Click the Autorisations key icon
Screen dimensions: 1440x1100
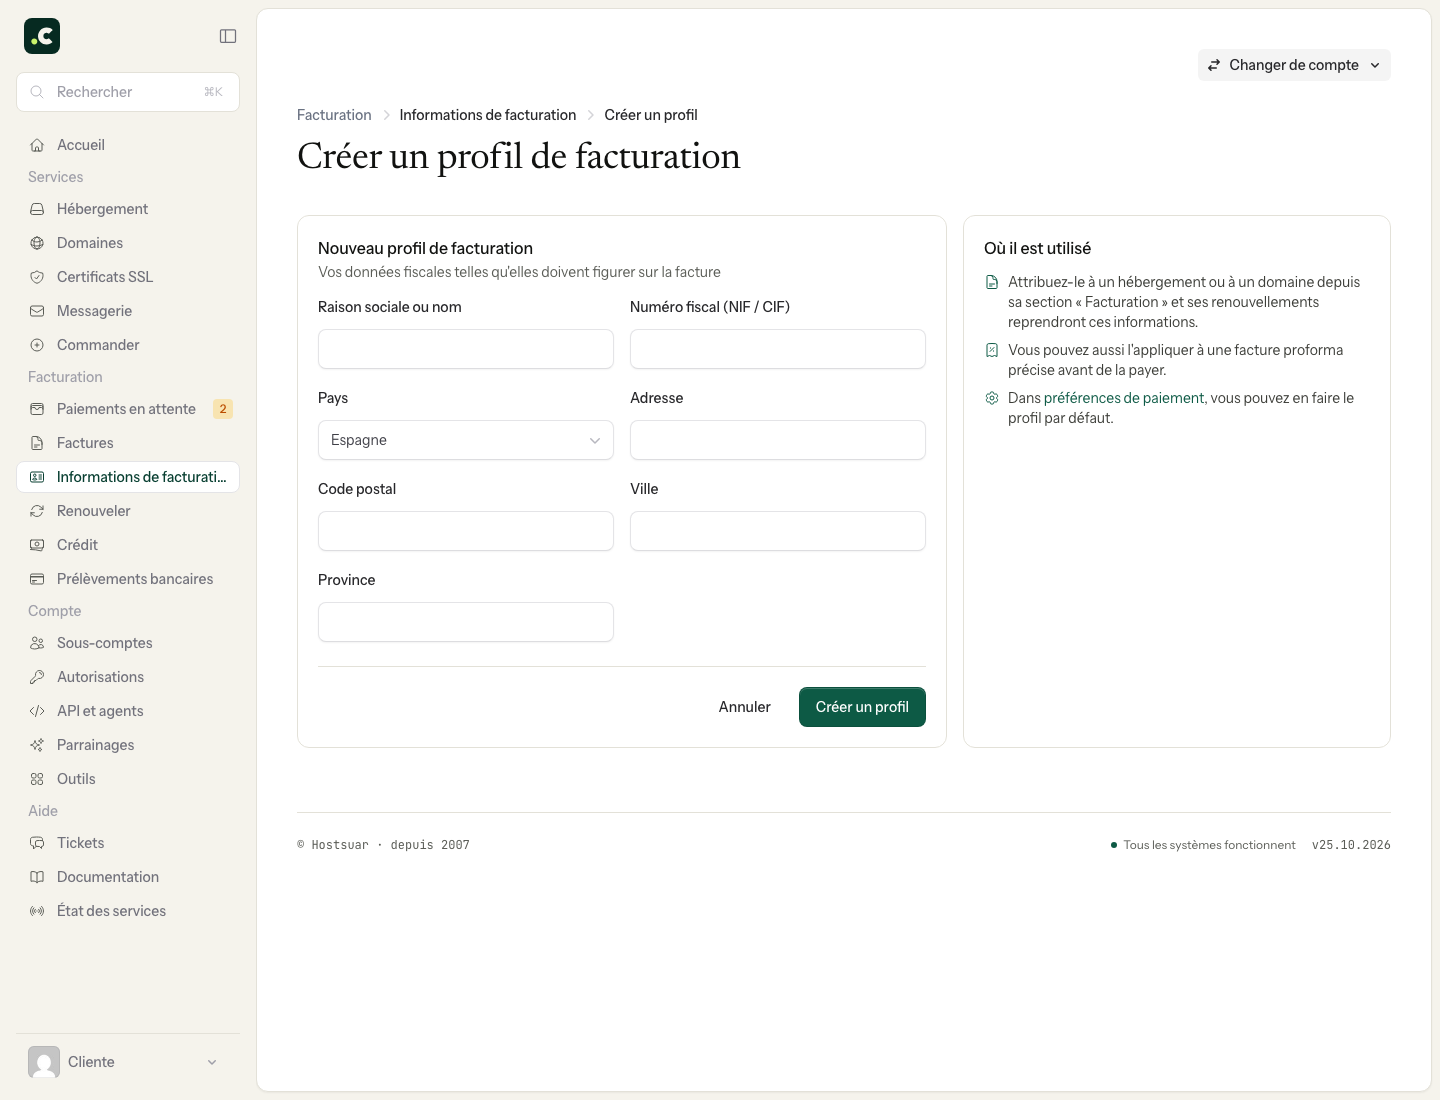(37, 677)
